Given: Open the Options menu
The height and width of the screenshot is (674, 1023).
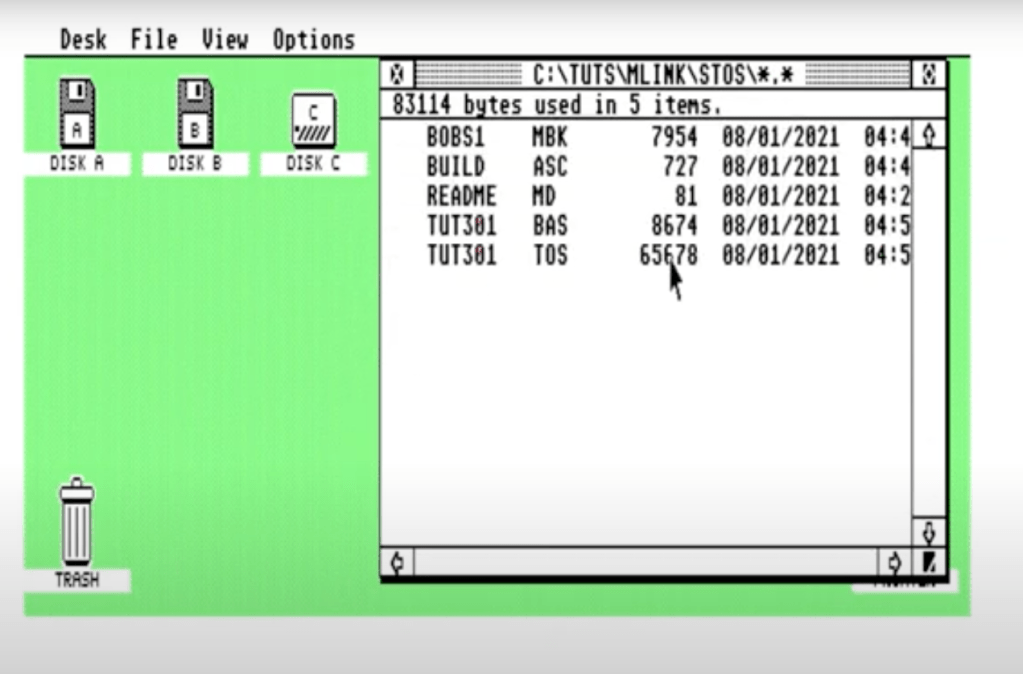Looking at the screenshot, I should pyautogui.click(x=314, y=40).
